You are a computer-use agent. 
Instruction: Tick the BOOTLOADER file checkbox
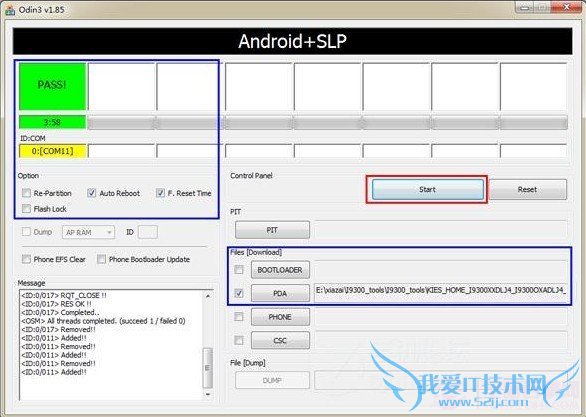(239, 269)
